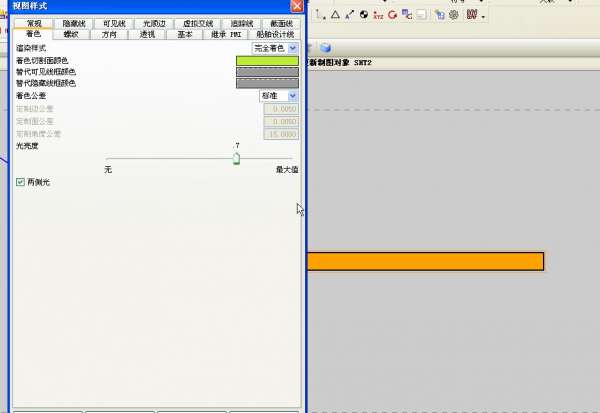Click the grayed field showing 15.0000
600x413 pixels.
pyautogui.click(x=281, y=134)
